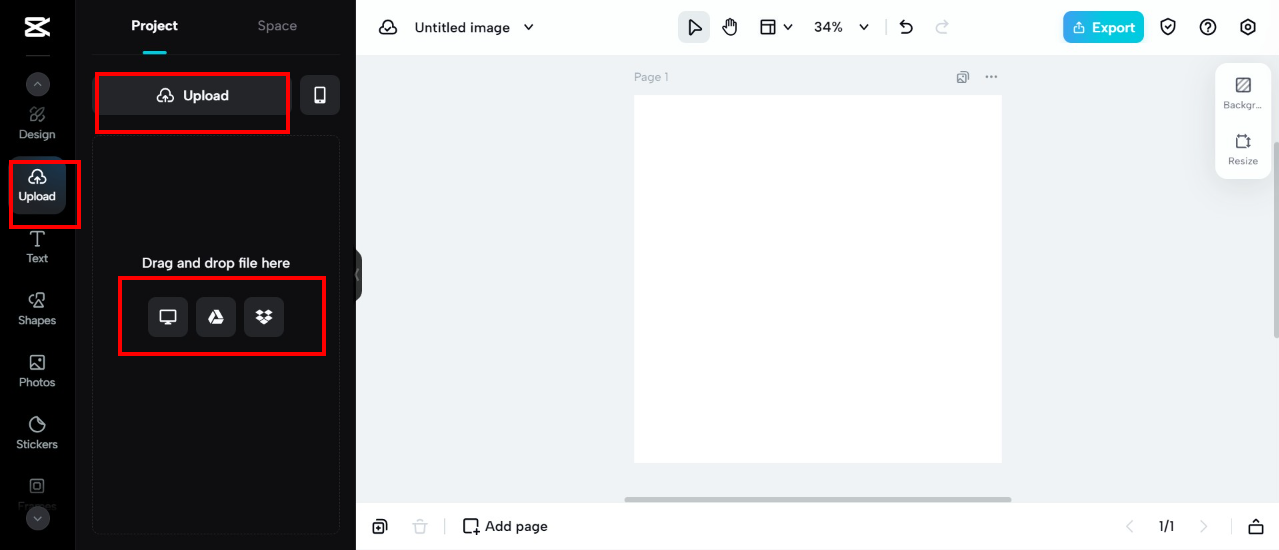1279x550 pixels.
Task: Expand the Untitled image title dropdown
Action: point(529,27)
